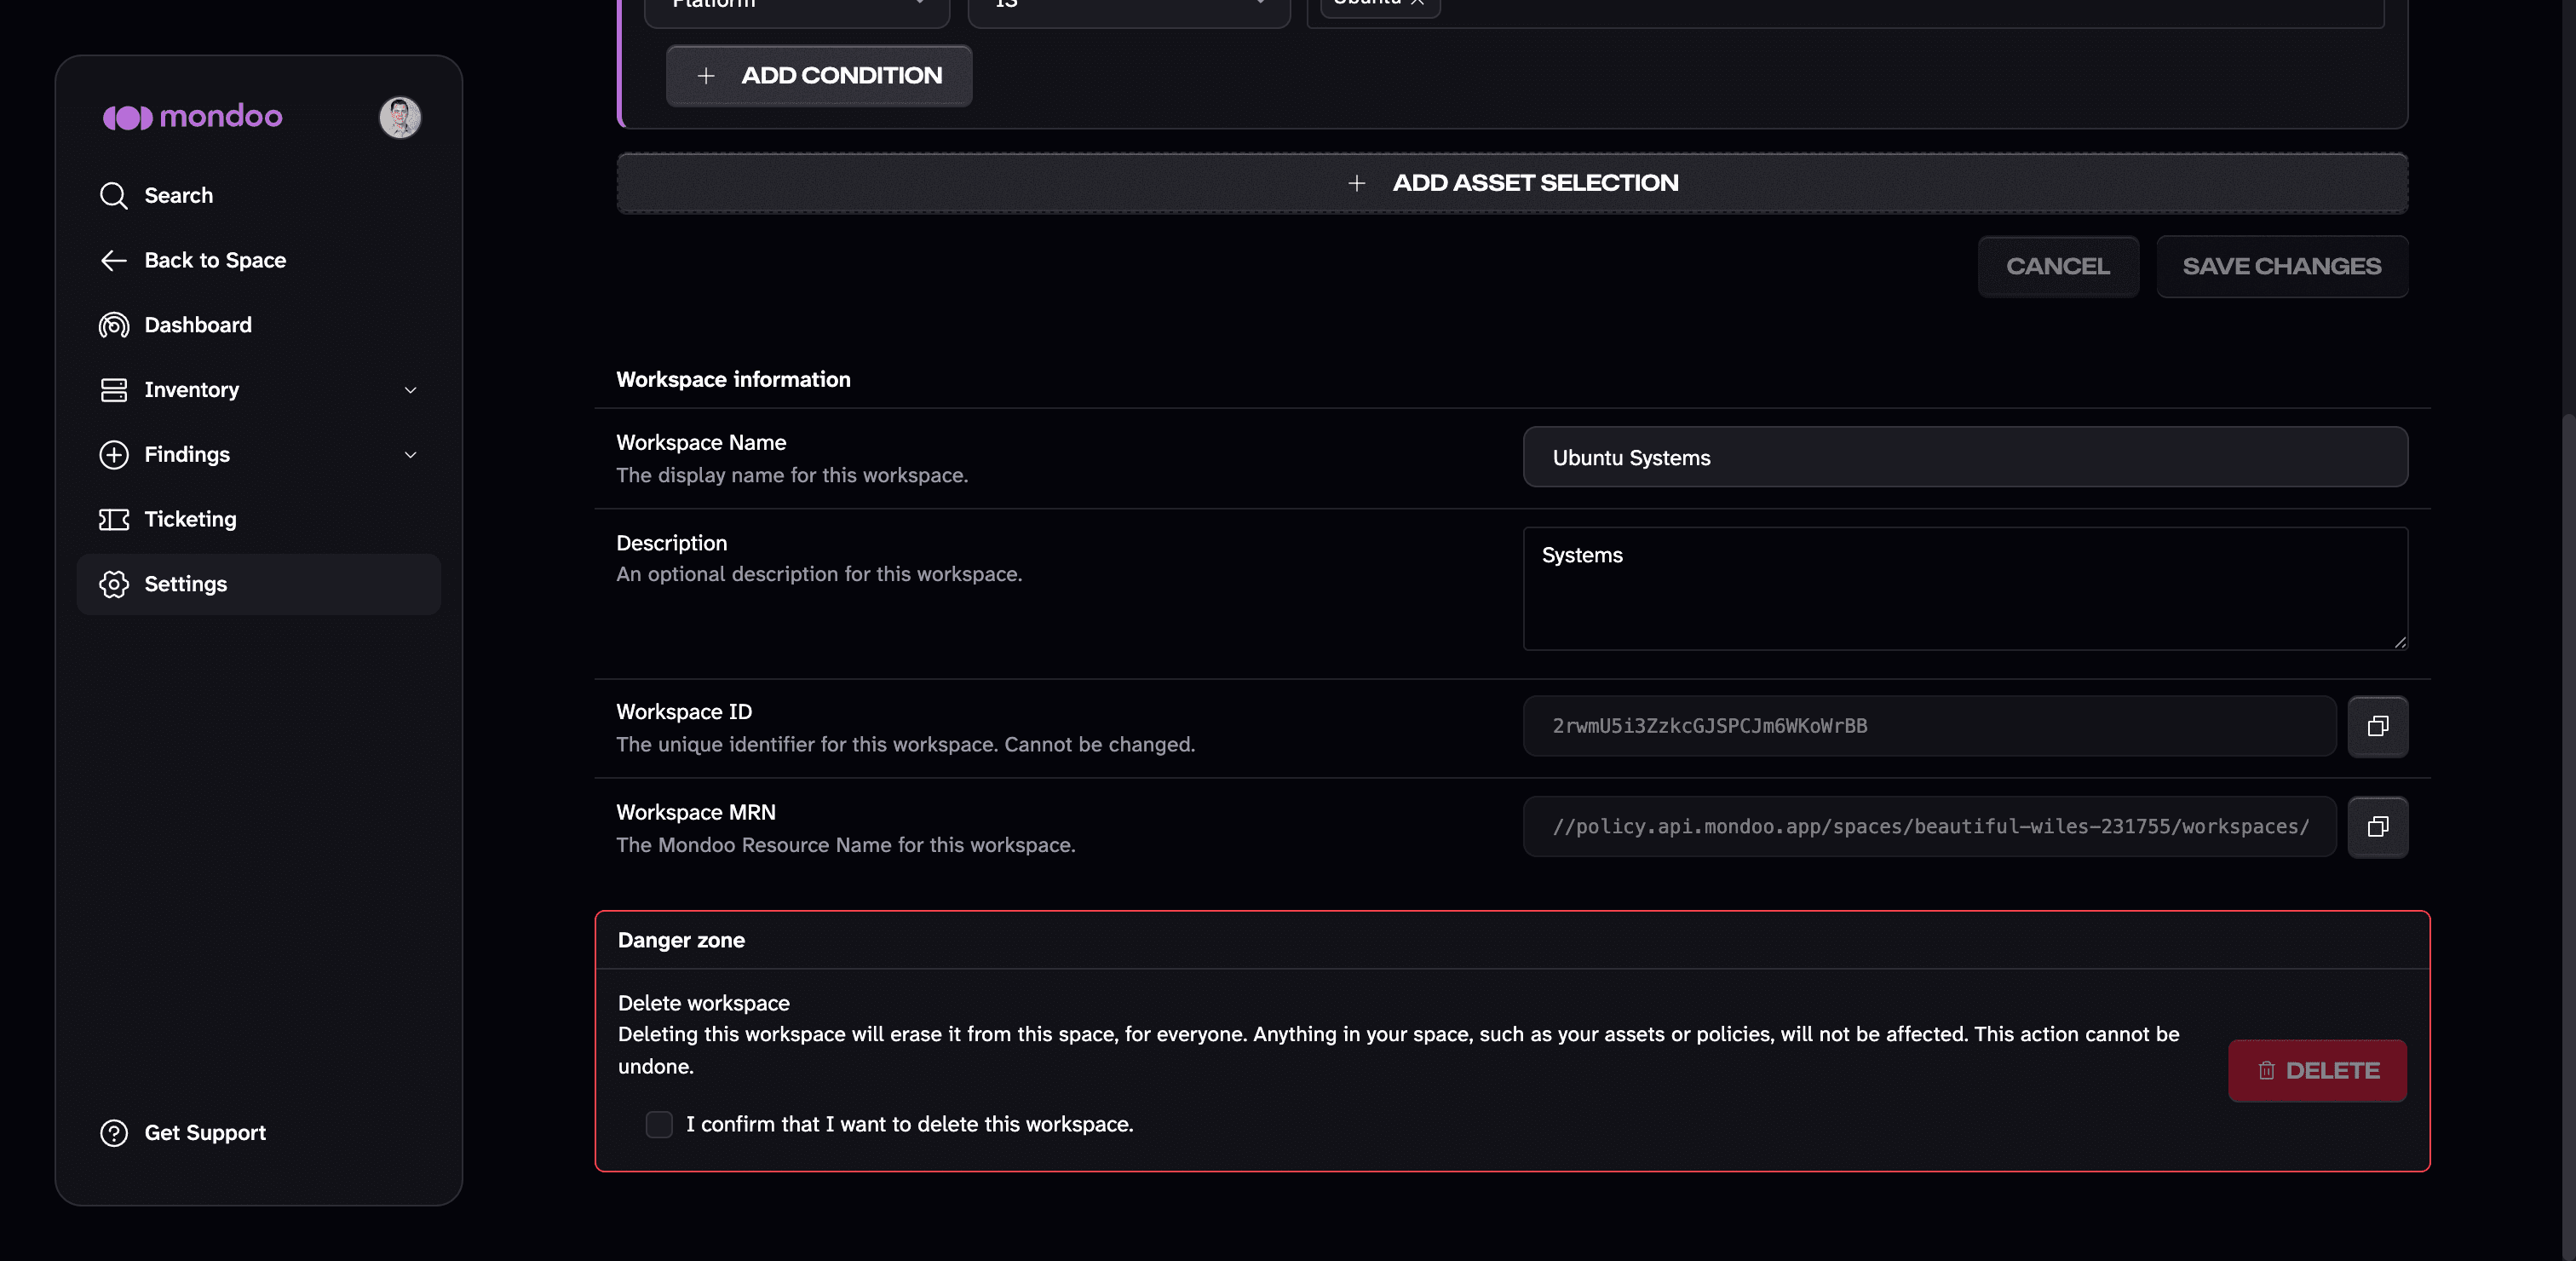This screenshot has width=2576, height=1261.
Task: Click the Dashboard radar icon
Action: 114,325
